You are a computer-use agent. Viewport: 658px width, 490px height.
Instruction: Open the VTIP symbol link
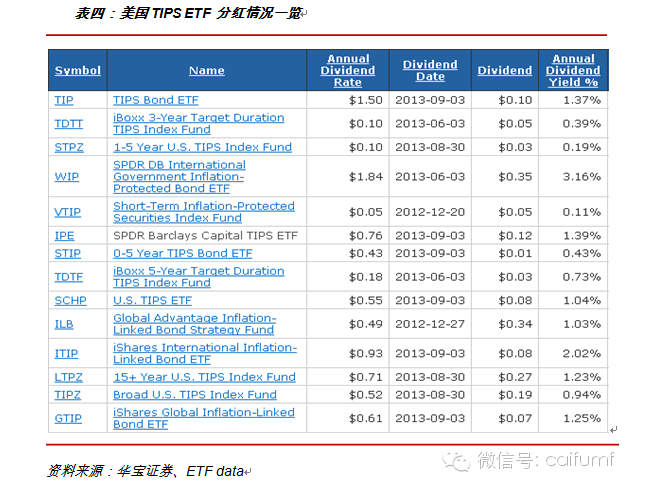click(67, 212)
